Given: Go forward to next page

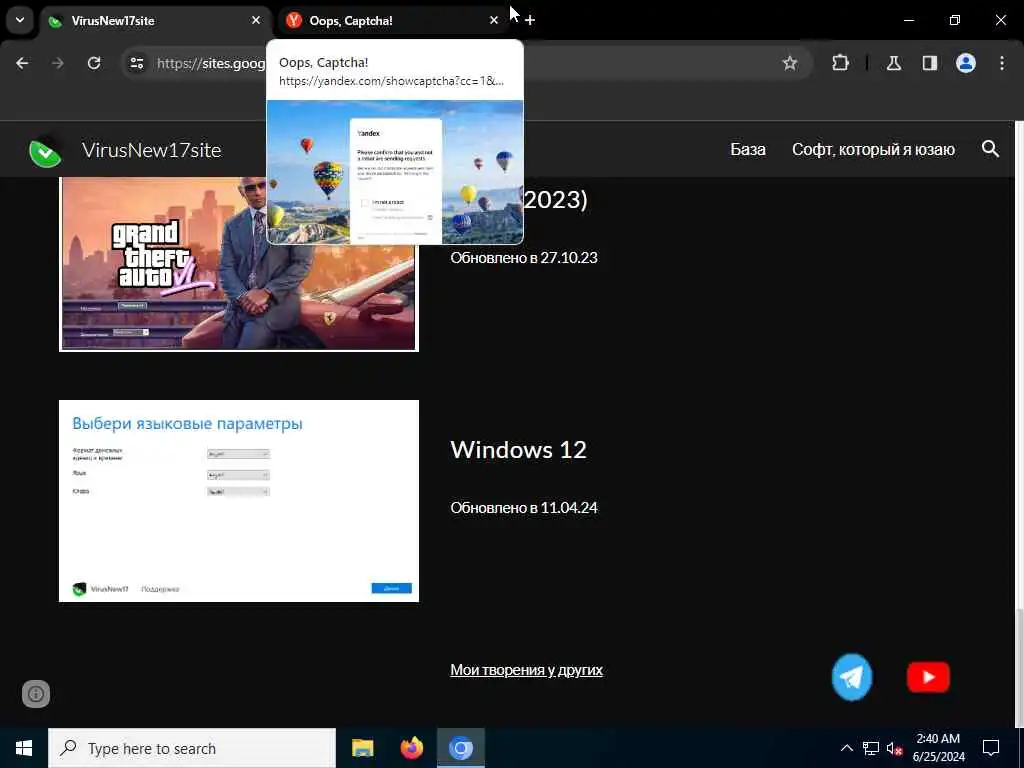Looking at the screenshot, I should 58,63.
